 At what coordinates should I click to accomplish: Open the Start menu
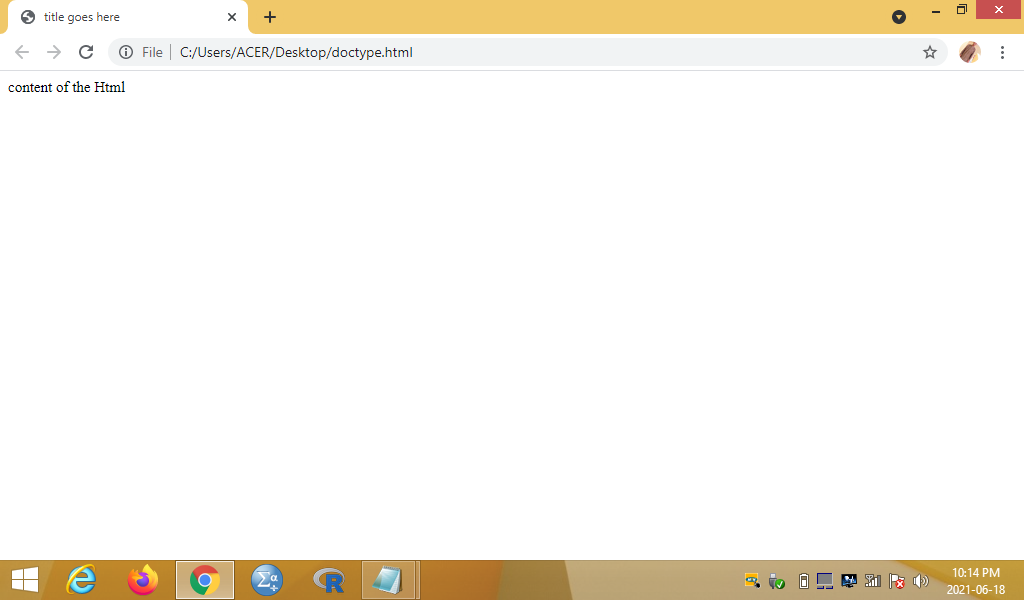[x=24, y=580]
